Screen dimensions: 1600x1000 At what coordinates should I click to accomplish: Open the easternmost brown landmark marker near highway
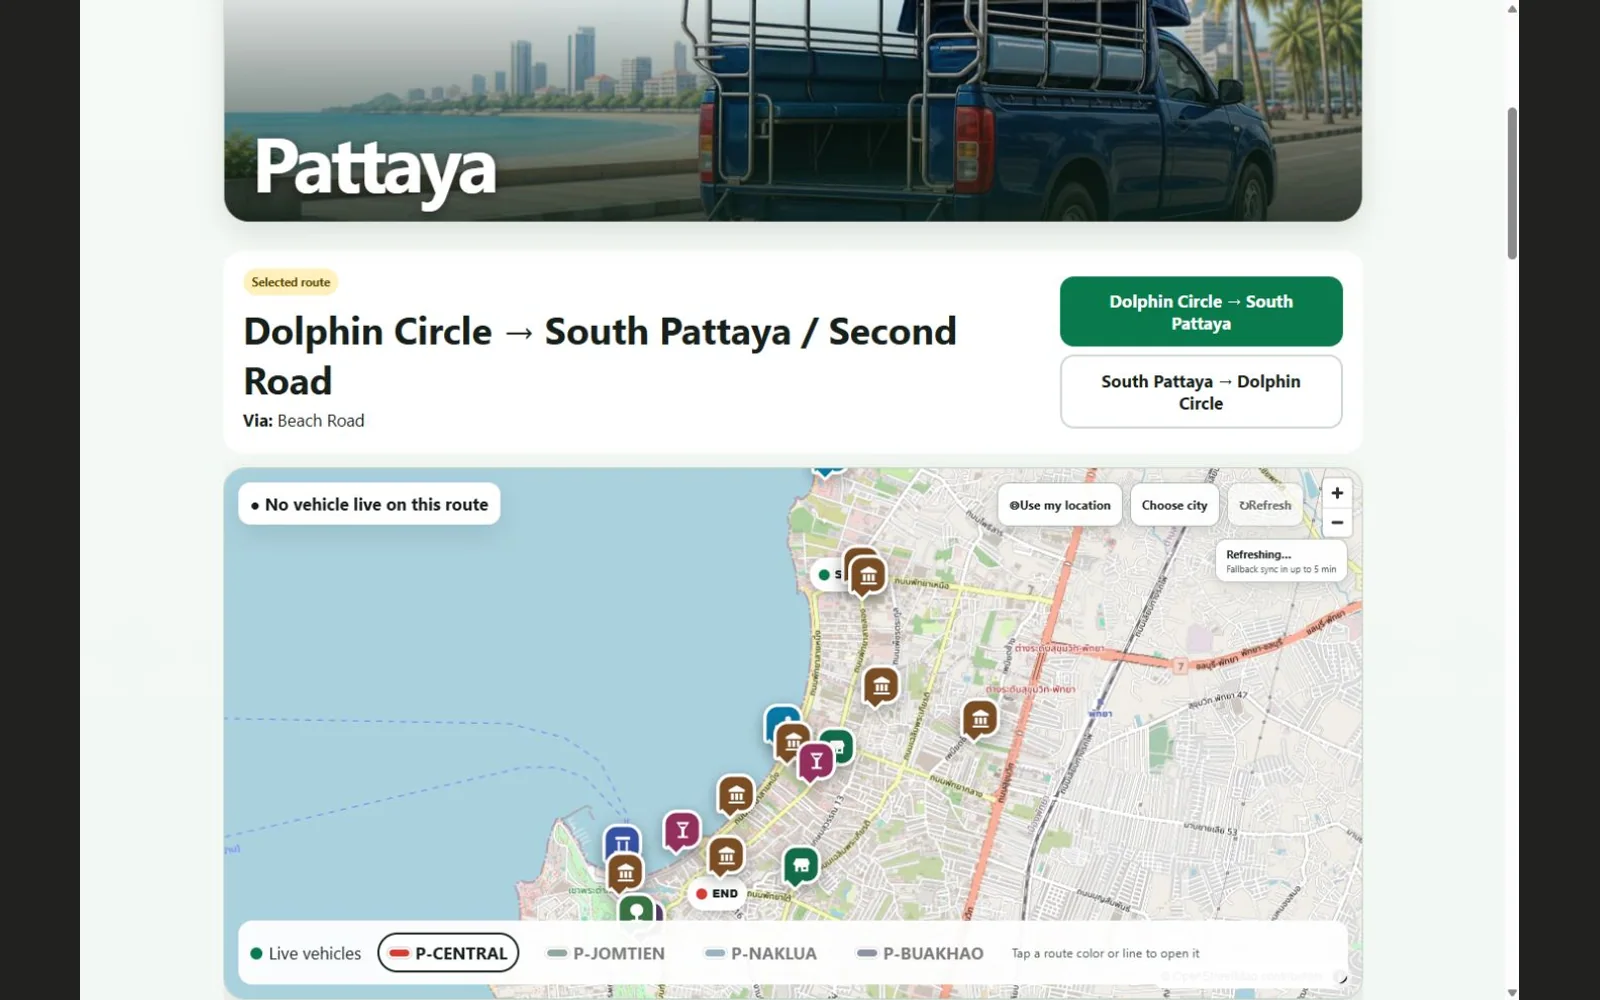click(x=980, y=719)
